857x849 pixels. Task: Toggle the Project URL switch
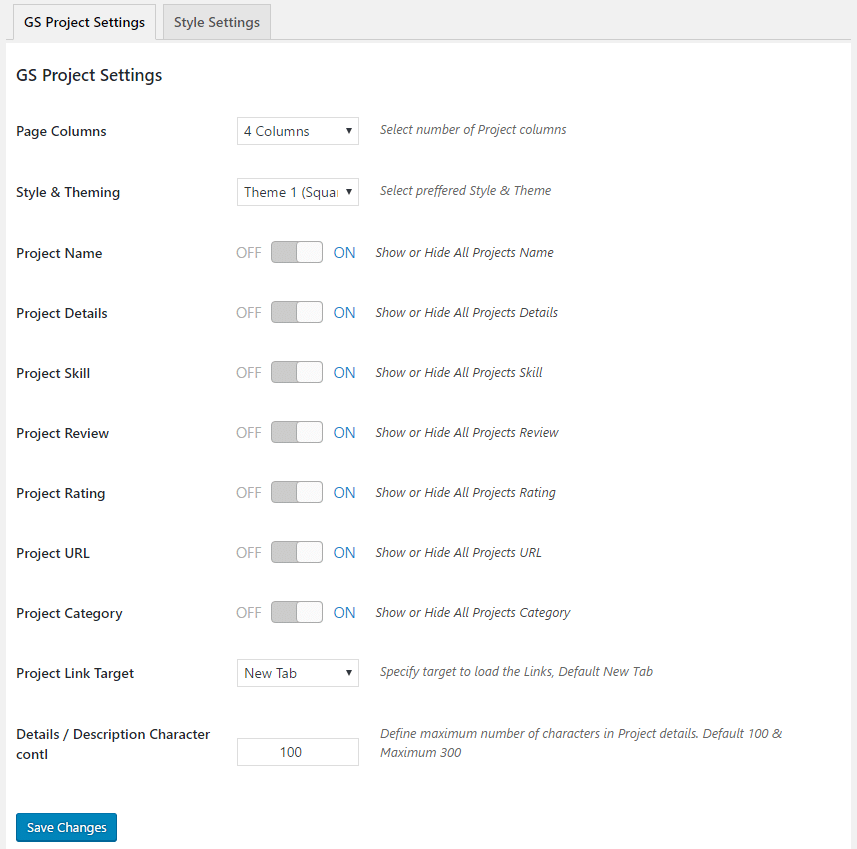pos(297,552)
